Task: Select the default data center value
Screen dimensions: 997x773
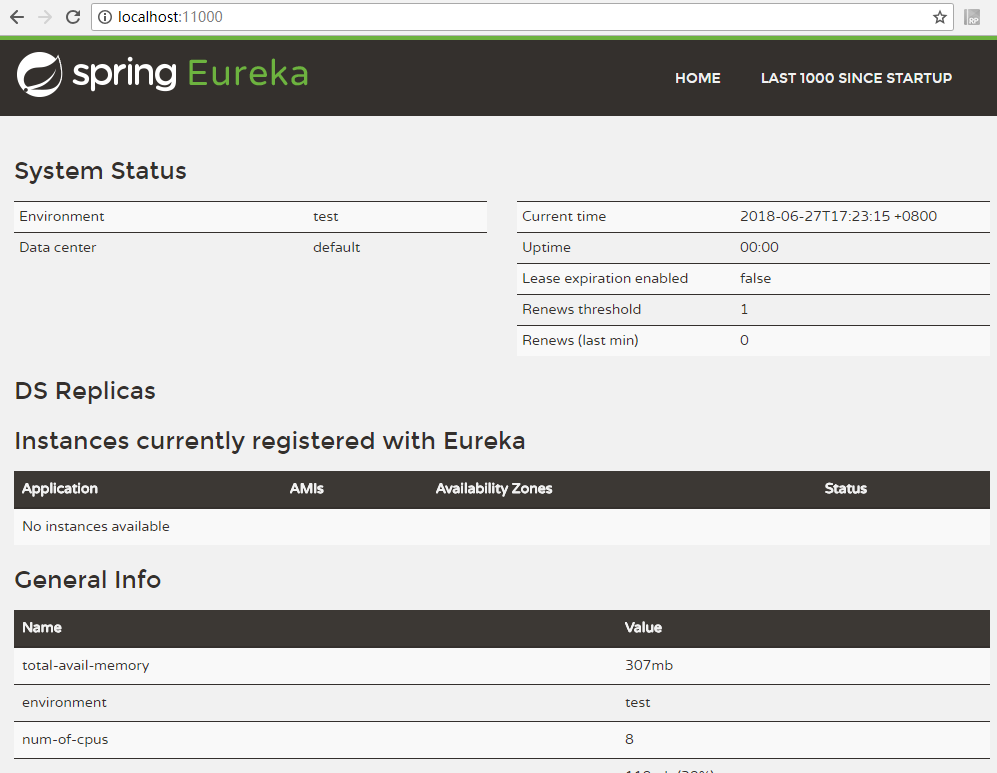Action: (x=336, y=247)
